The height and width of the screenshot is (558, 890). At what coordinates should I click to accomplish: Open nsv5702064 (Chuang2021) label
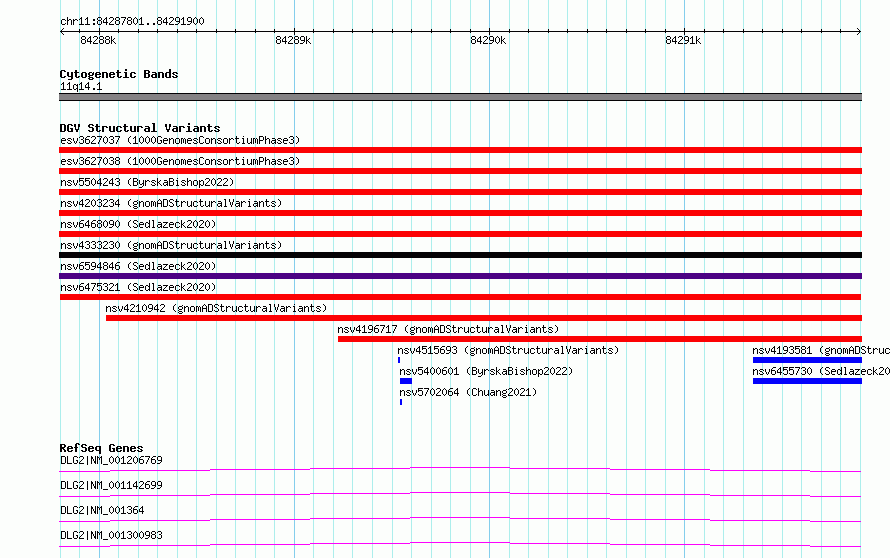pos(468,392)
